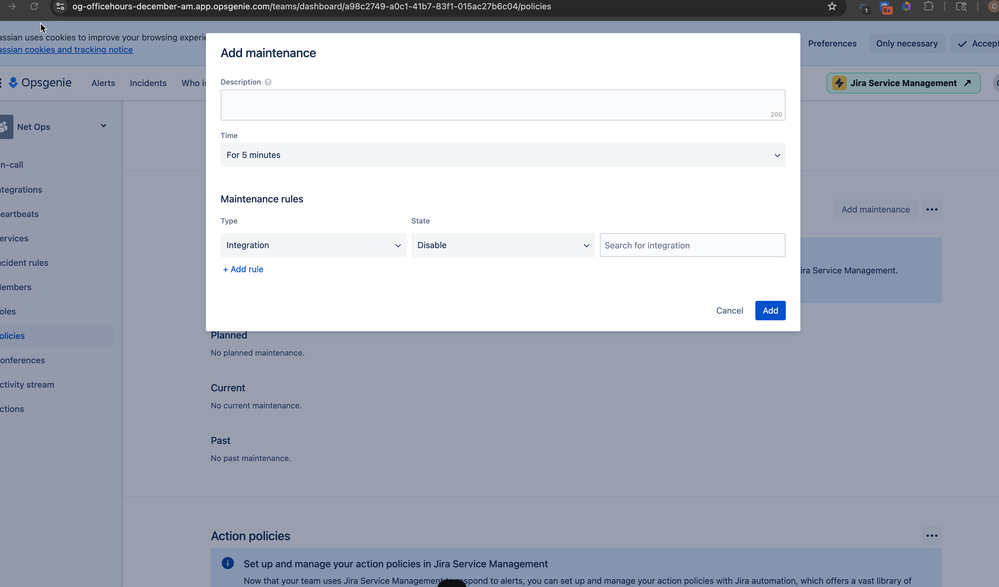Open the State dropdown set to Disable
Image resolution: width=999 pixels, height=587 pixels.
pos(503,245)
